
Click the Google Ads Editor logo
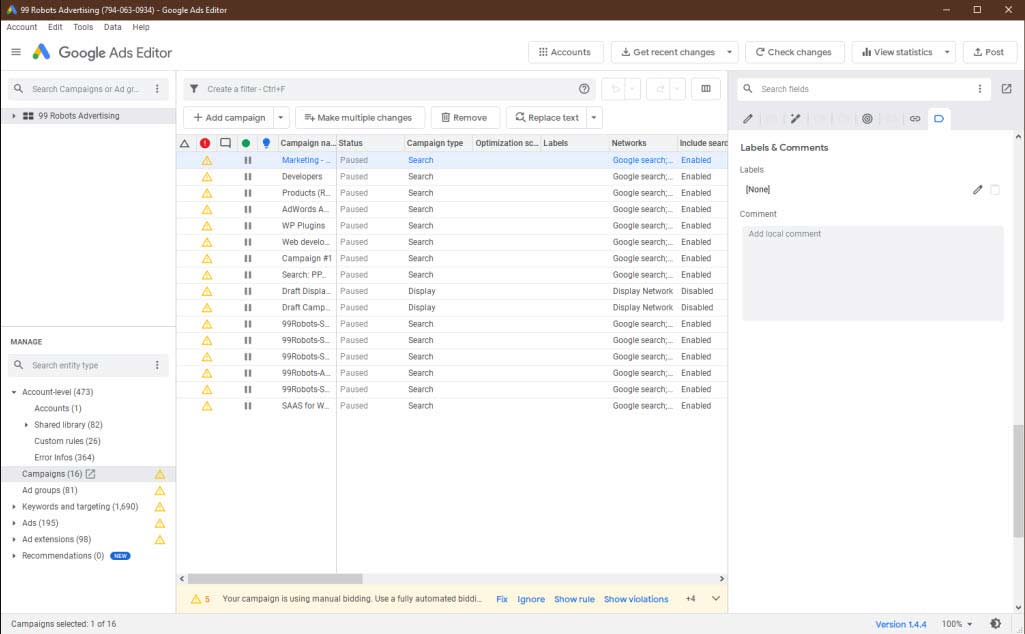[41, 52]
